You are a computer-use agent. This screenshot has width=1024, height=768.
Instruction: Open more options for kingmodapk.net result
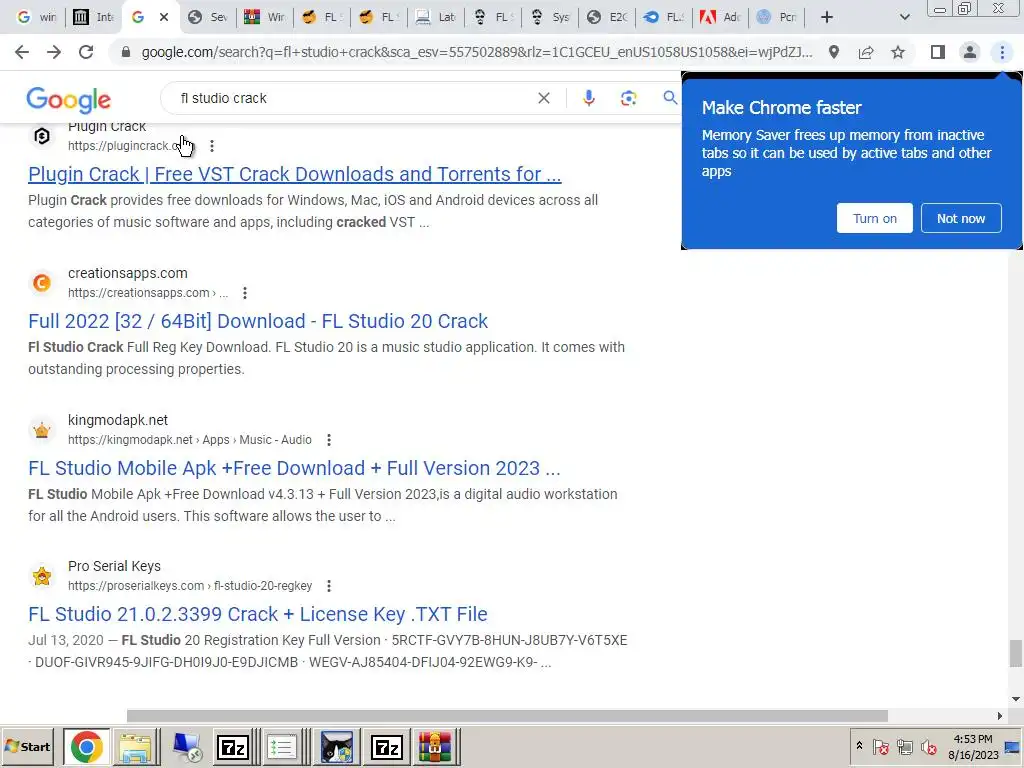tap(328, 440)
